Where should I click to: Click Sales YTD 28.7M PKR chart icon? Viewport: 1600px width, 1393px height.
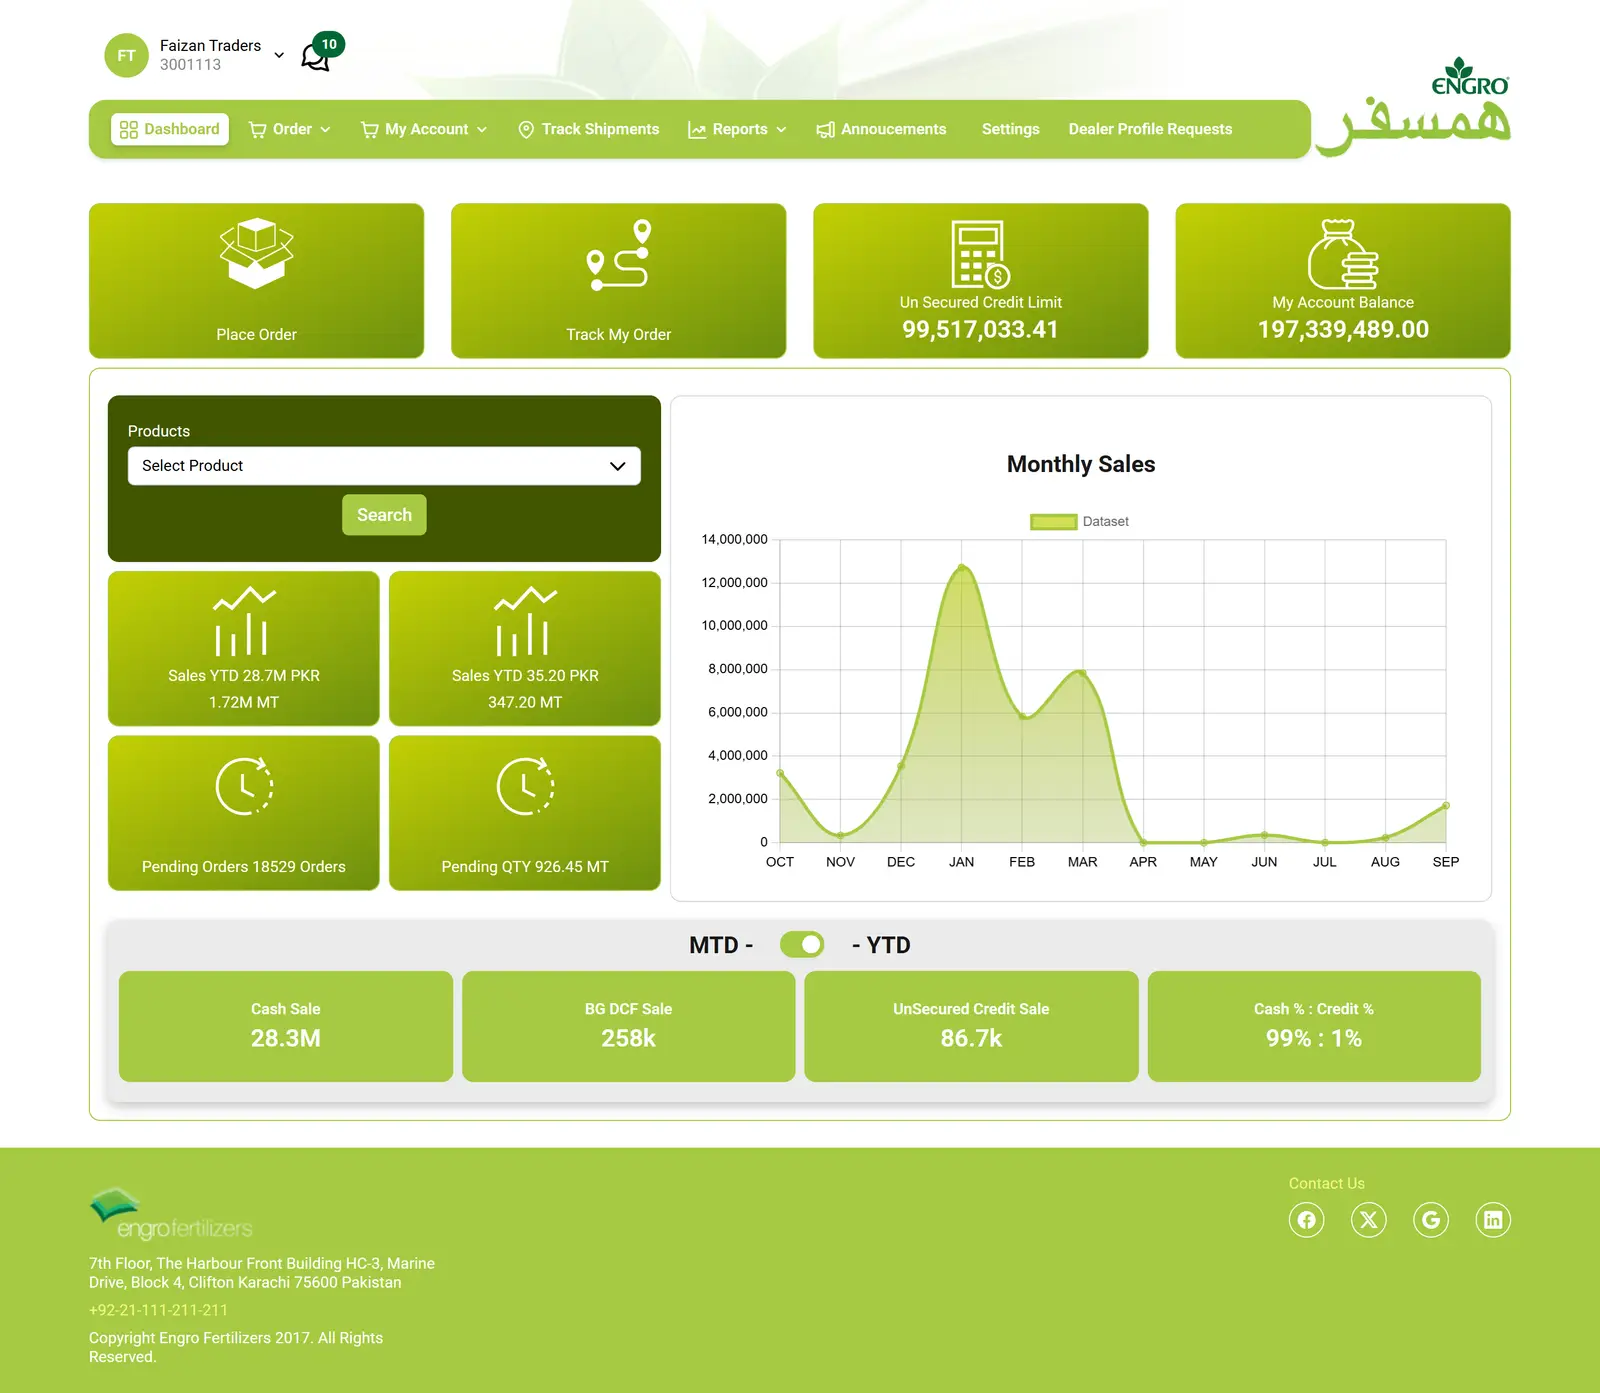244,621
